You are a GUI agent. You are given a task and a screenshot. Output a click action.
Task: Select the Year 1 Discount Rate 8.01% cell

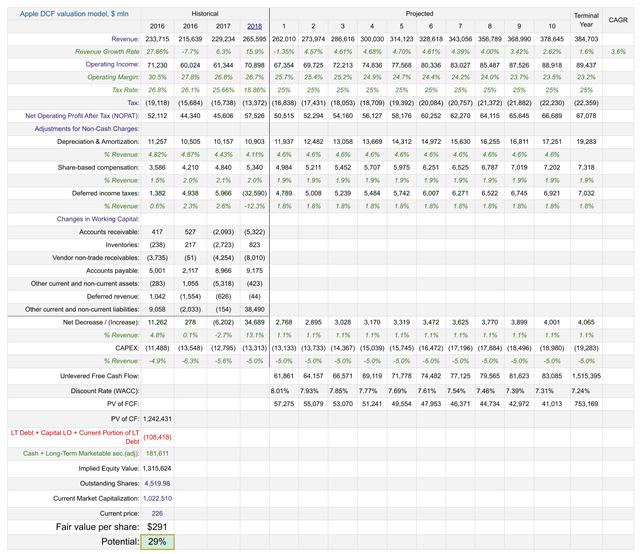280,391
